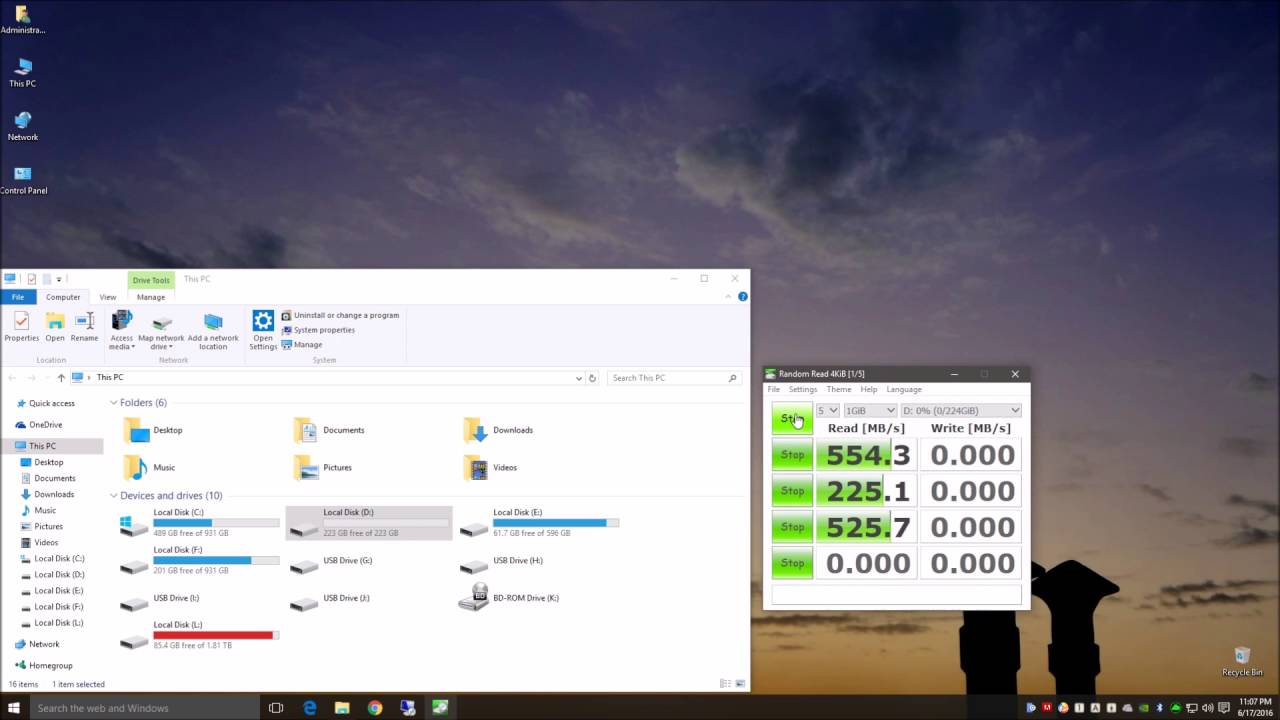Viewport: 1280px width, 720px height.
Task: Refresh the This PC view
Action: tap(592, 378)
